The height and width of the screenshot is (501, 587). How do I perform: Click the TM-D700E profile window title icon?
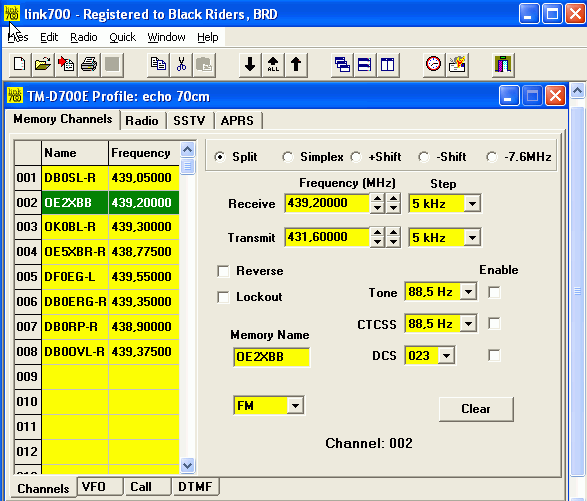tap(15, 95)
